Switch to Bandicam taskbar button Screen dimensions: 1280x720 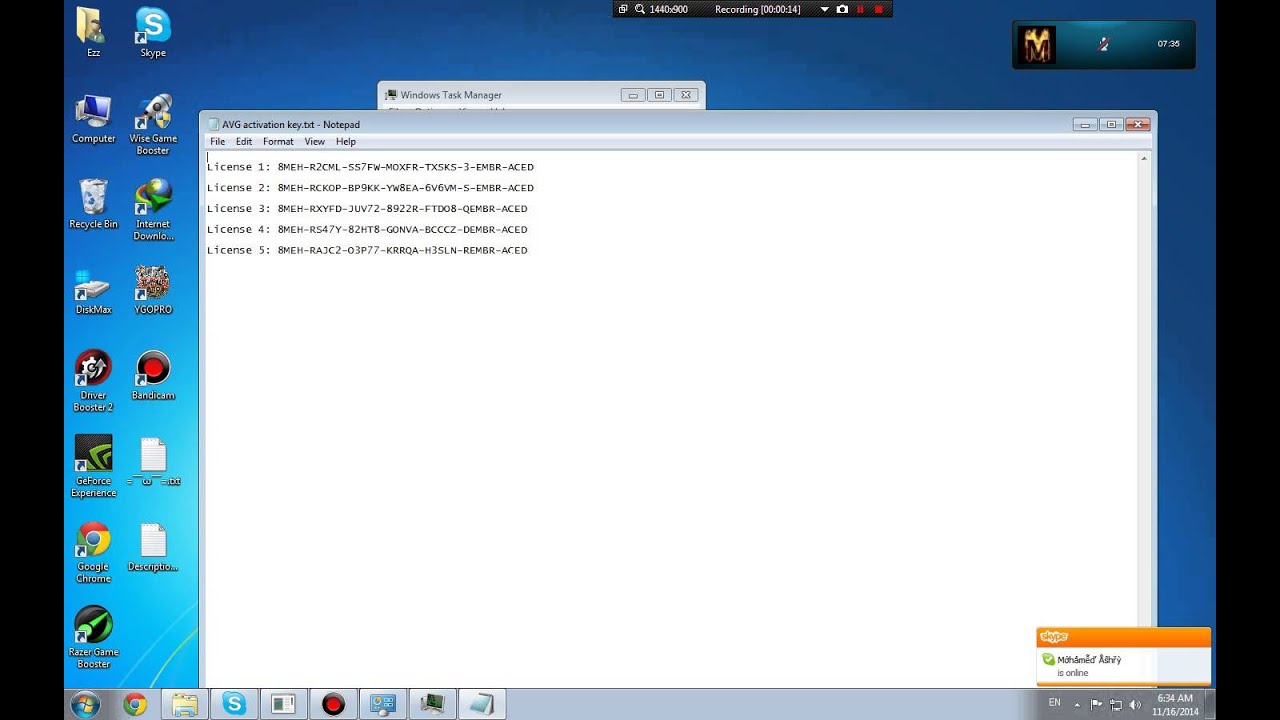tap(333, 704)
